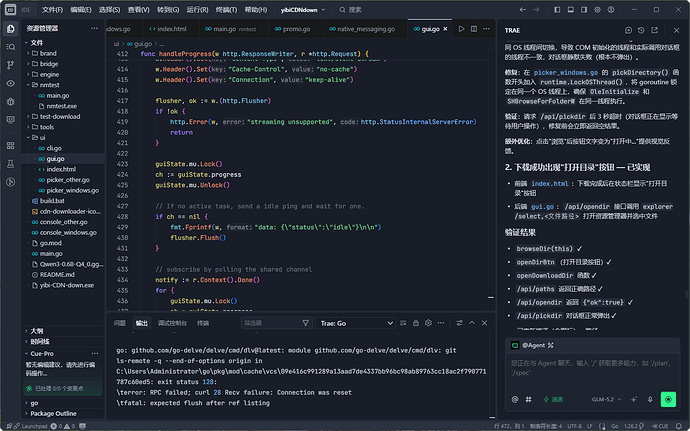Open account icon in title bar
The height and width of the screenshot is (431, 690).
611,10
